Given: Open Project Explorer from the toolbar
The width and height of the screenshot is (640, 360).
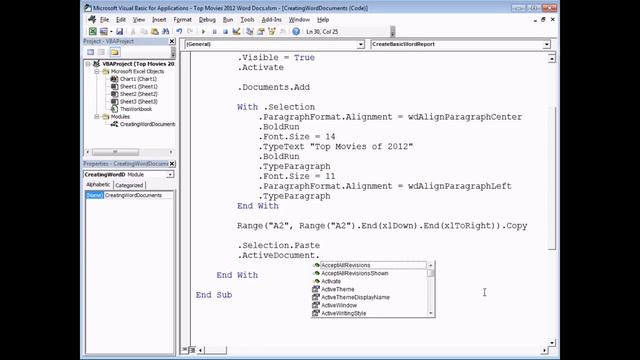Looking at the screenshot, I should tap(250, 31).
